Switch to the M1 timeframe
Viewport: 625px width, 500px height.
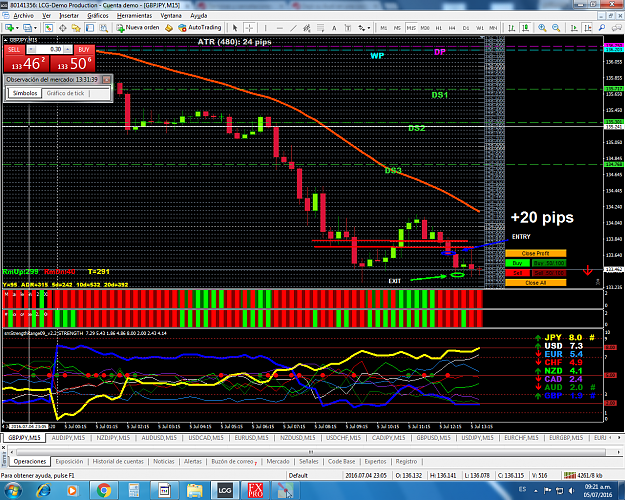tap(383, 28)
